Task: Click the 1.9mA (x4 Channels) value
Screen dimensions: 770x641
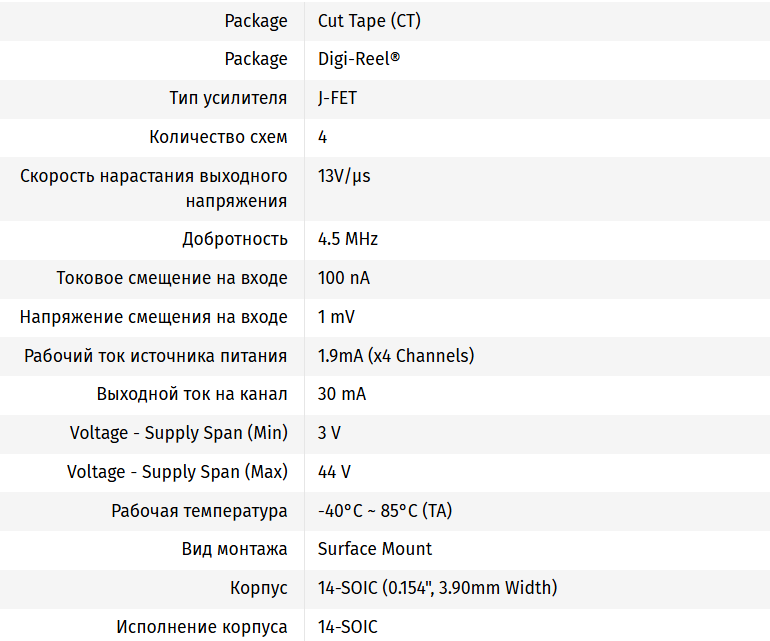Action: [x=396, y=356]
